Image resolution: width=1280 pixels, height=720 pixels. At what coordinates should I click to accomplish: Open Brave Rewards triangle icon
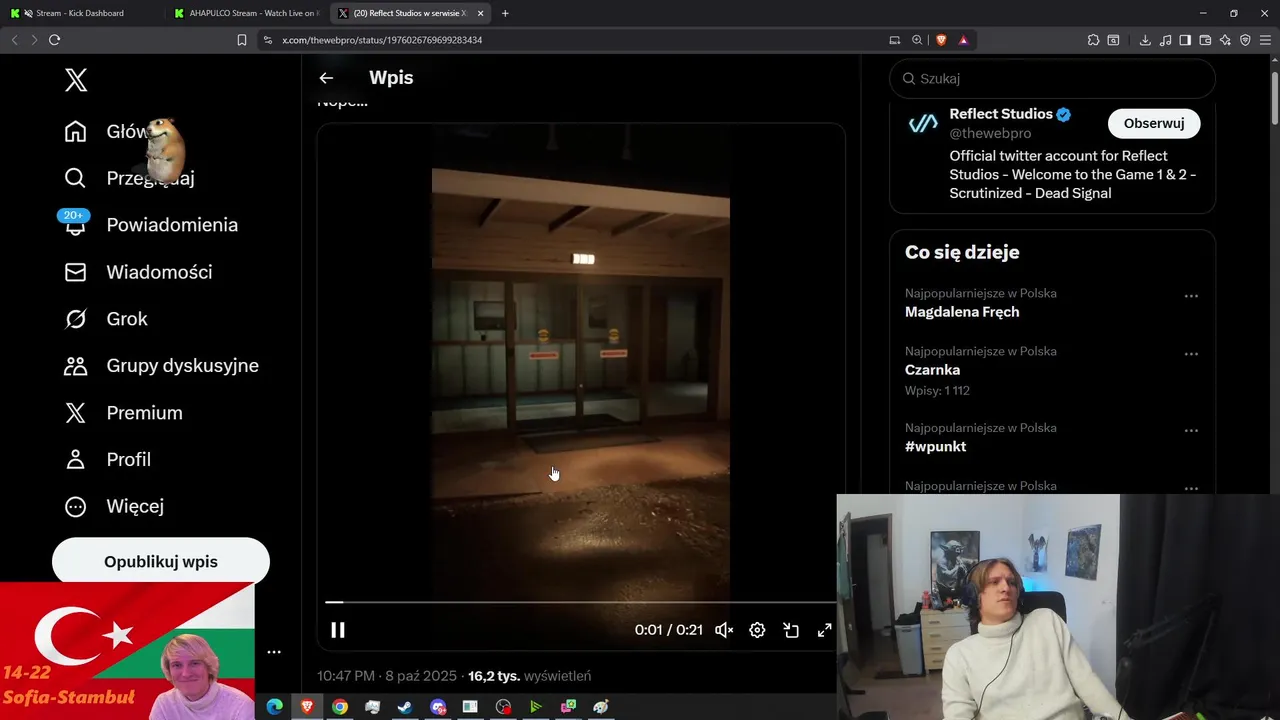pos(963,40)
